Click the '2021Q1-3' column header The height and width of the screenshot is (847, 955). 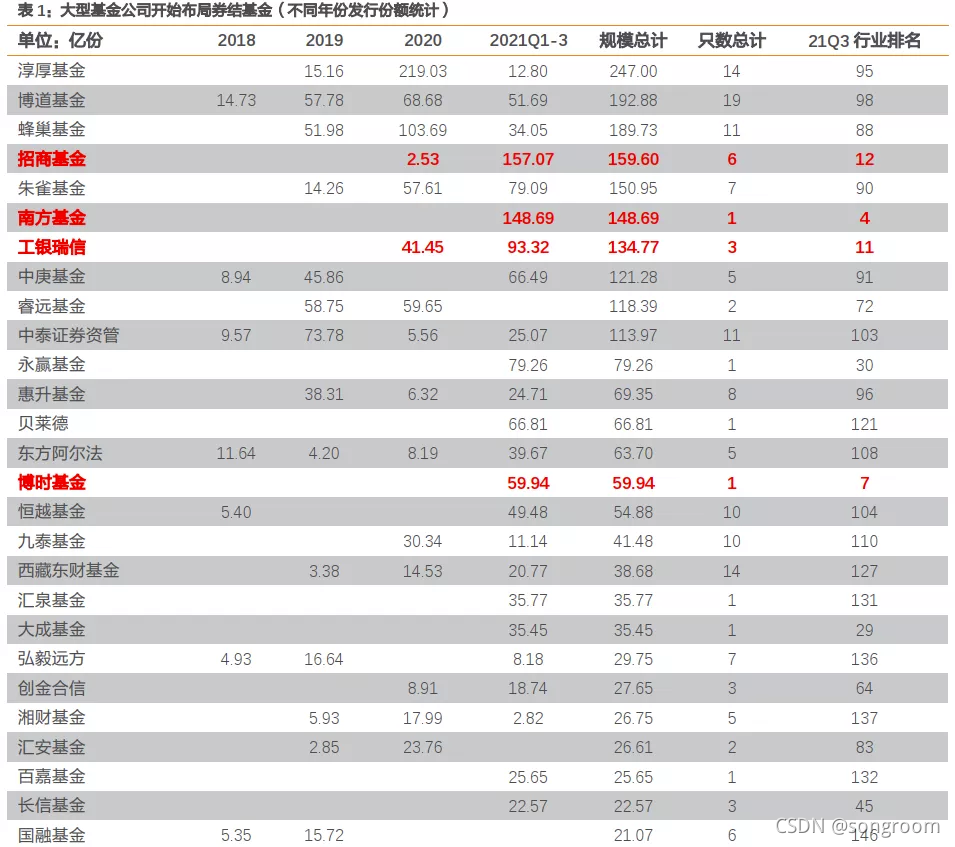(528, 40)
